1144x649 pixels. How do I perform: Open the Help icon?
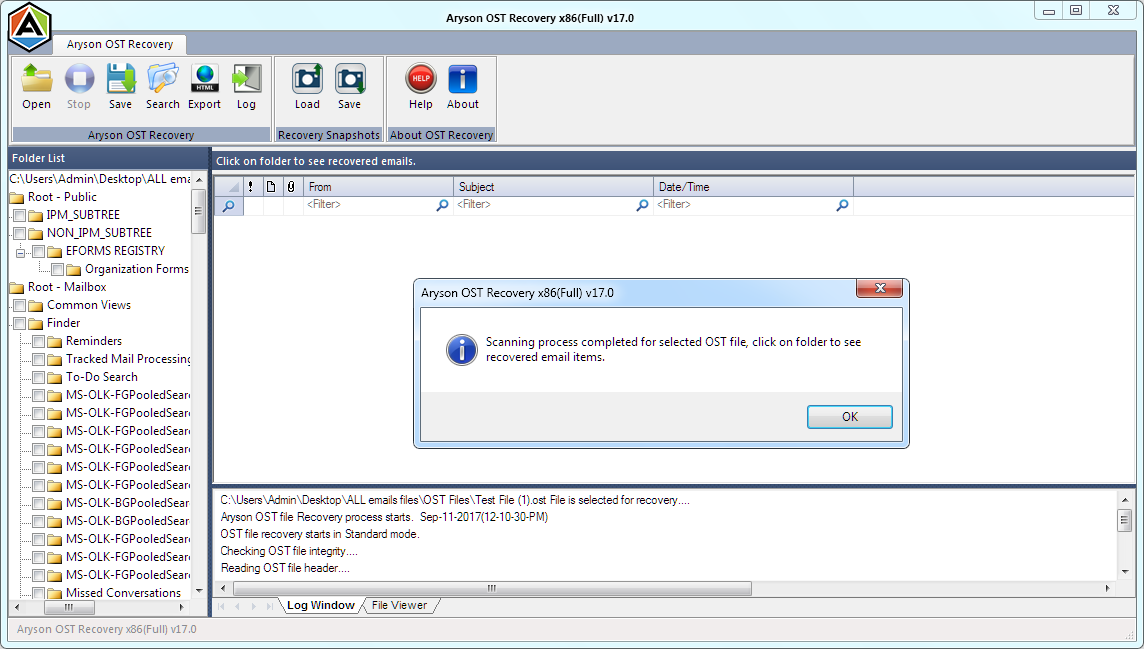pyautogui.click(x=421, y=79)
